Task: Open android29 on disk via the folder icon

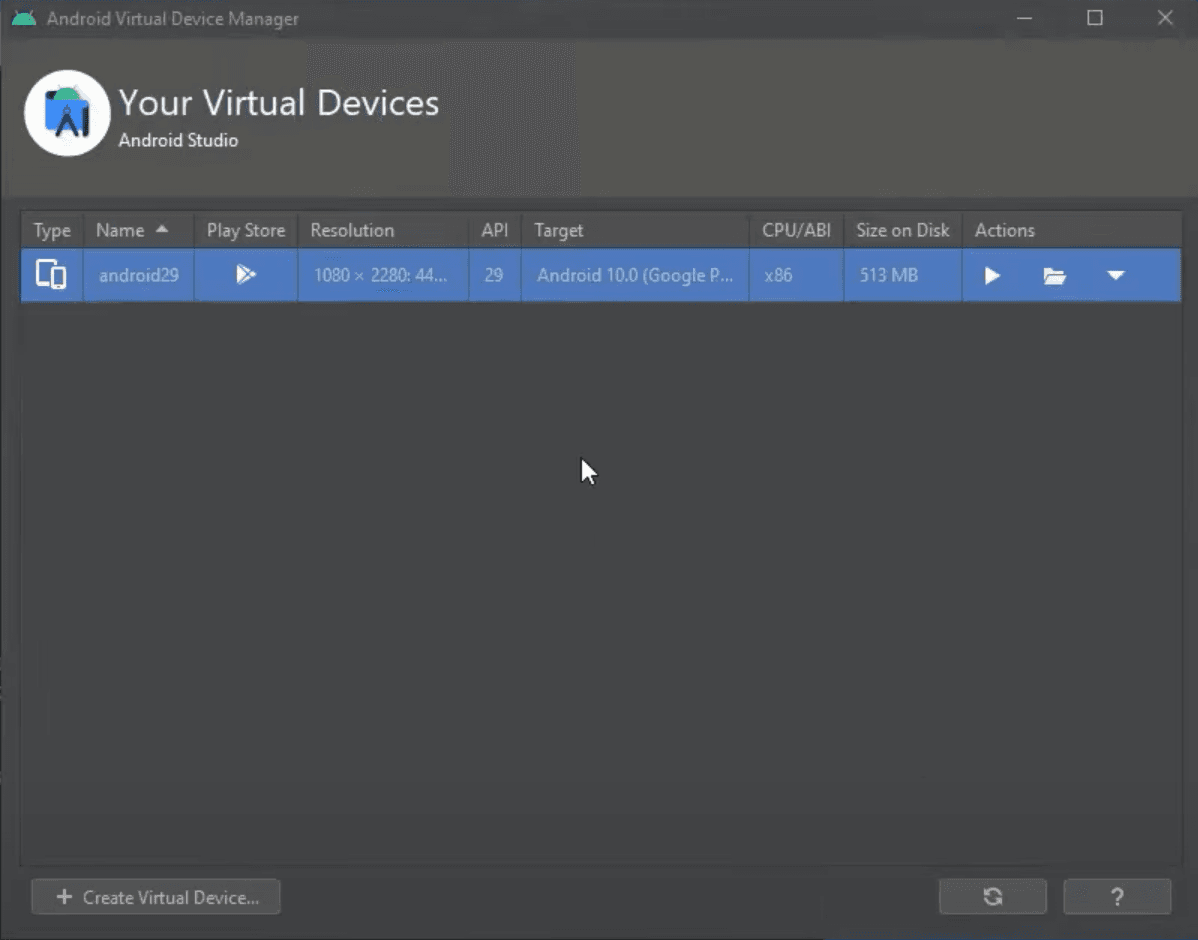Action: tap(1054, 275)
